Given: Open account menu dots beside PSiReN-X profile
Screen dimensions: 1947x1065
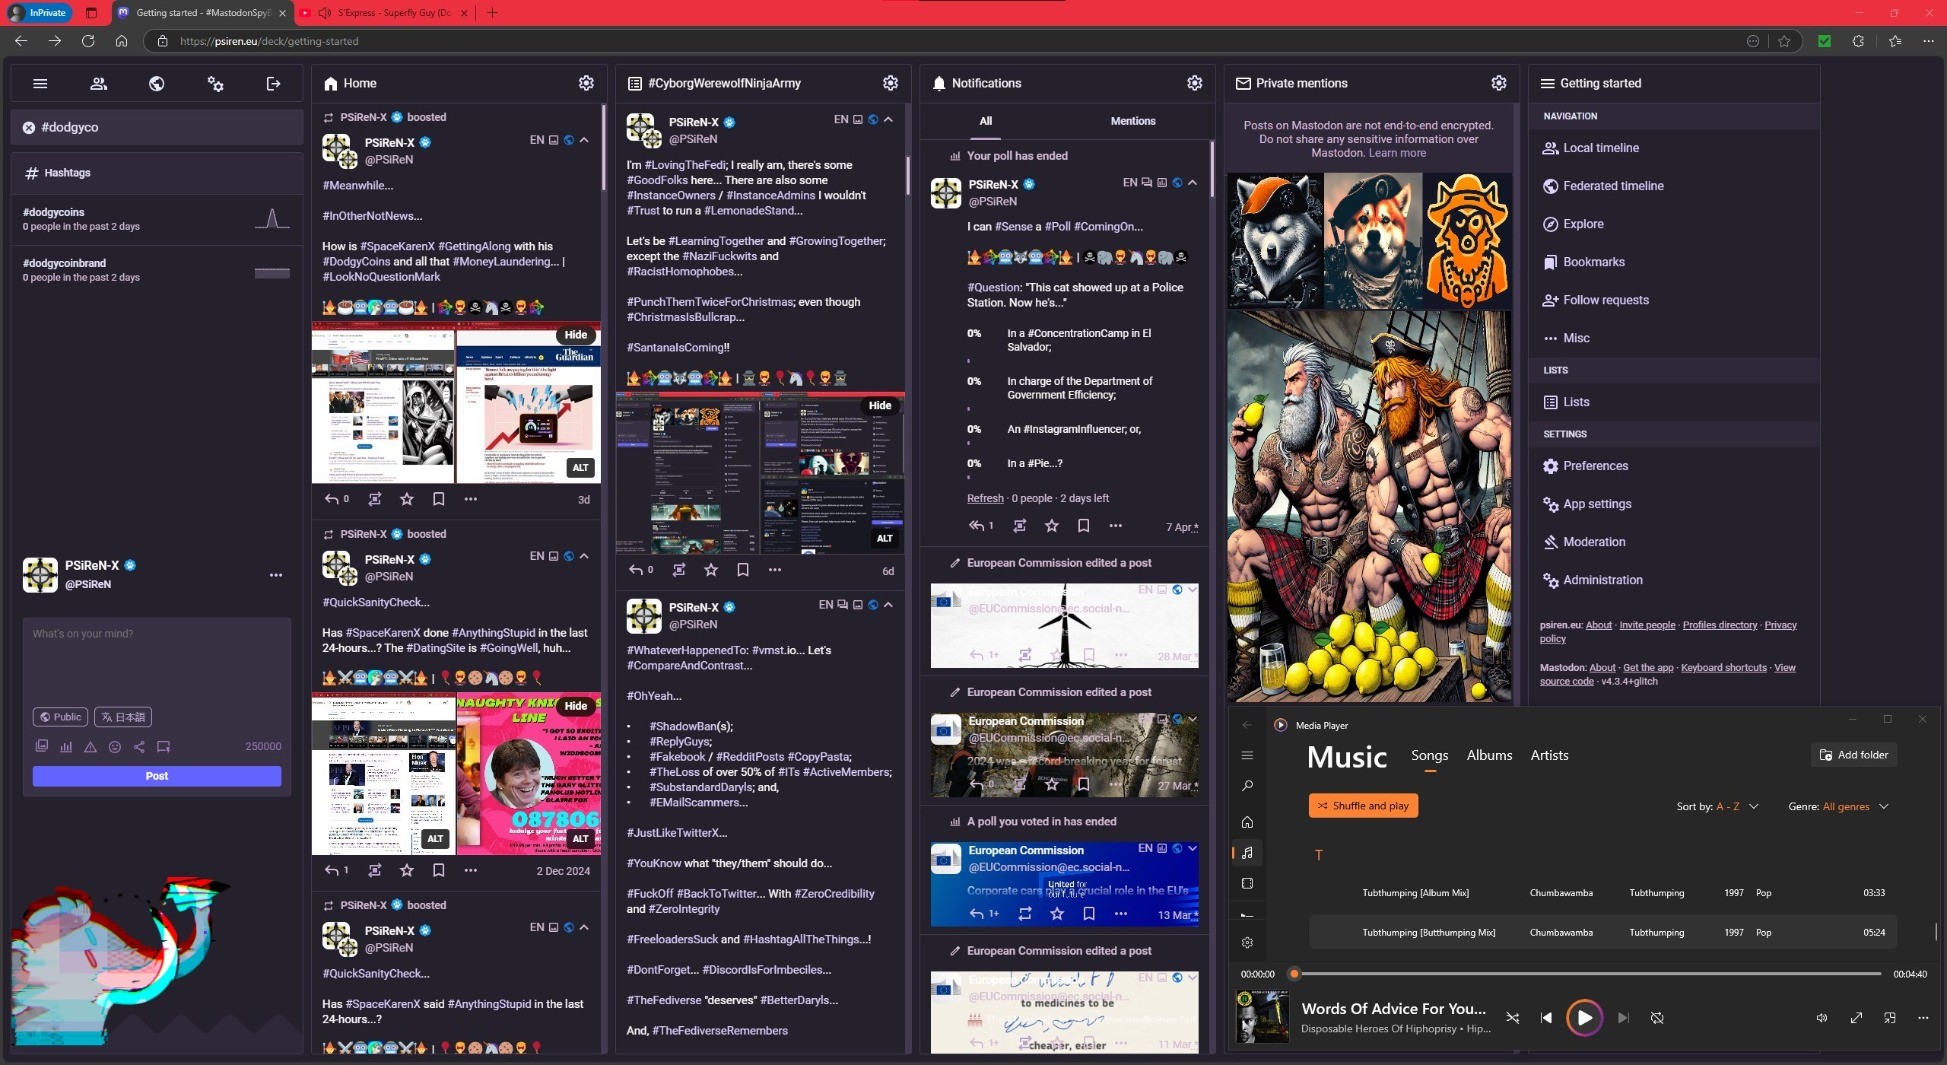Looking at the screenshot, I should (x=276, y=575).
